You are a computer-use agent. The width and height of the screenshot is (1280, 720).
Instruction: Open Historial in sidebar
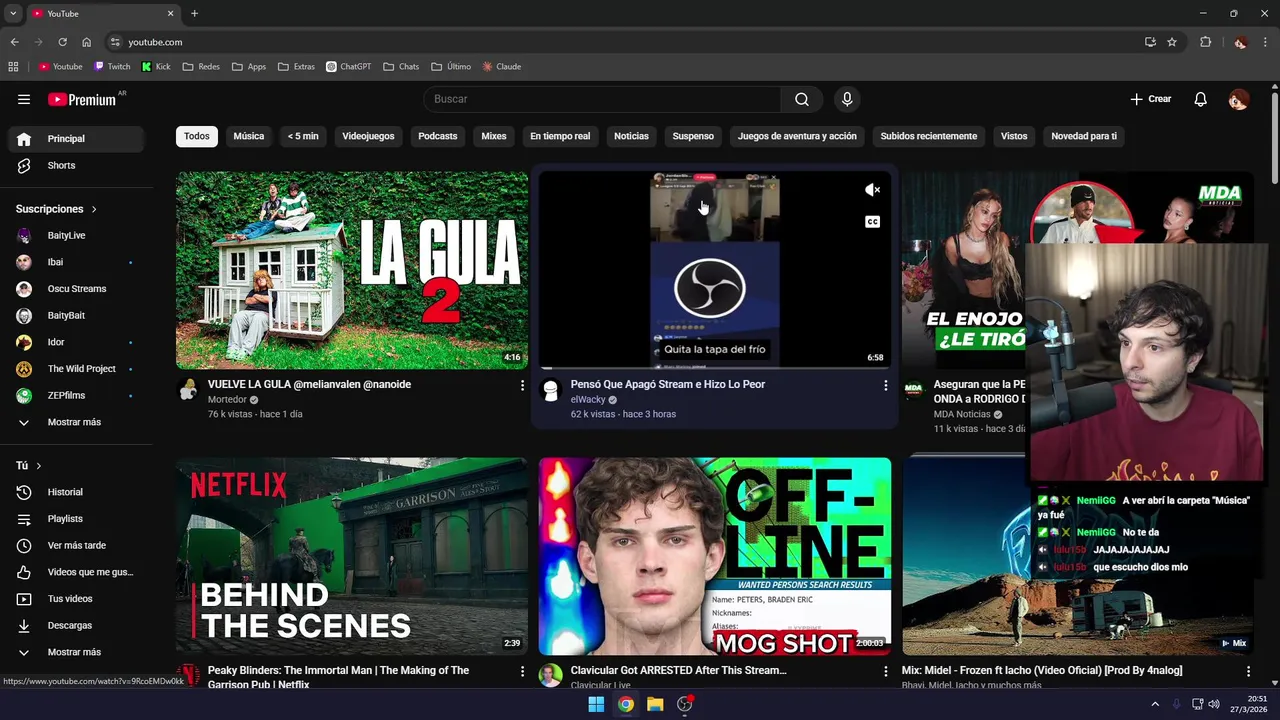76,492
